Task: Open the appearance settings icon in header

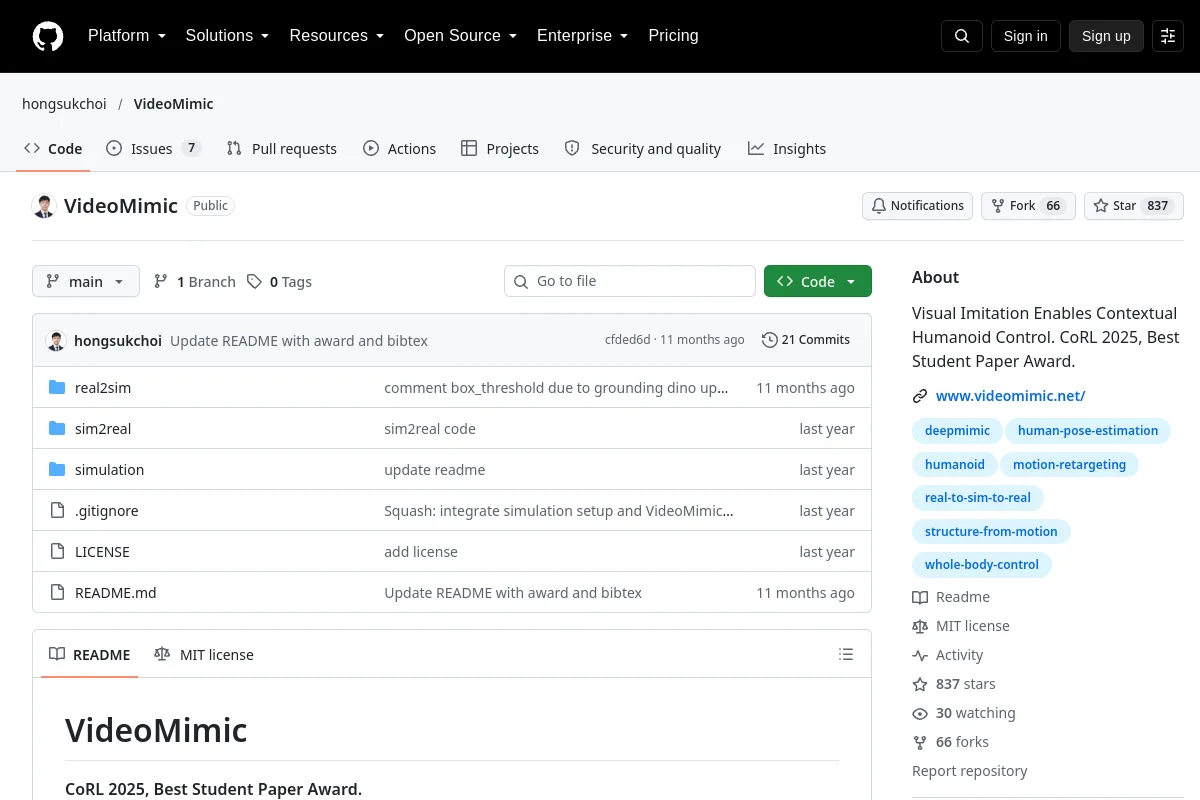Action: tap(1168, 36)
